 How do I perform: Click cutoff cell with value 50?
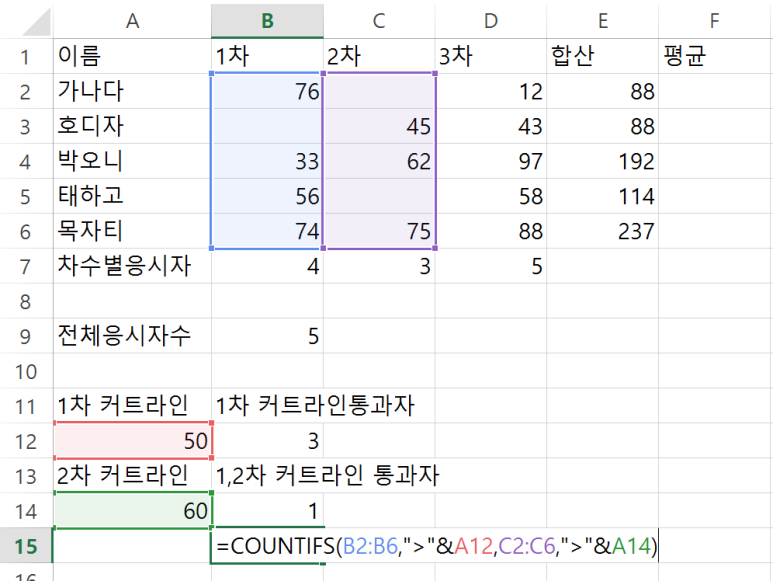(x=132, y=442)
